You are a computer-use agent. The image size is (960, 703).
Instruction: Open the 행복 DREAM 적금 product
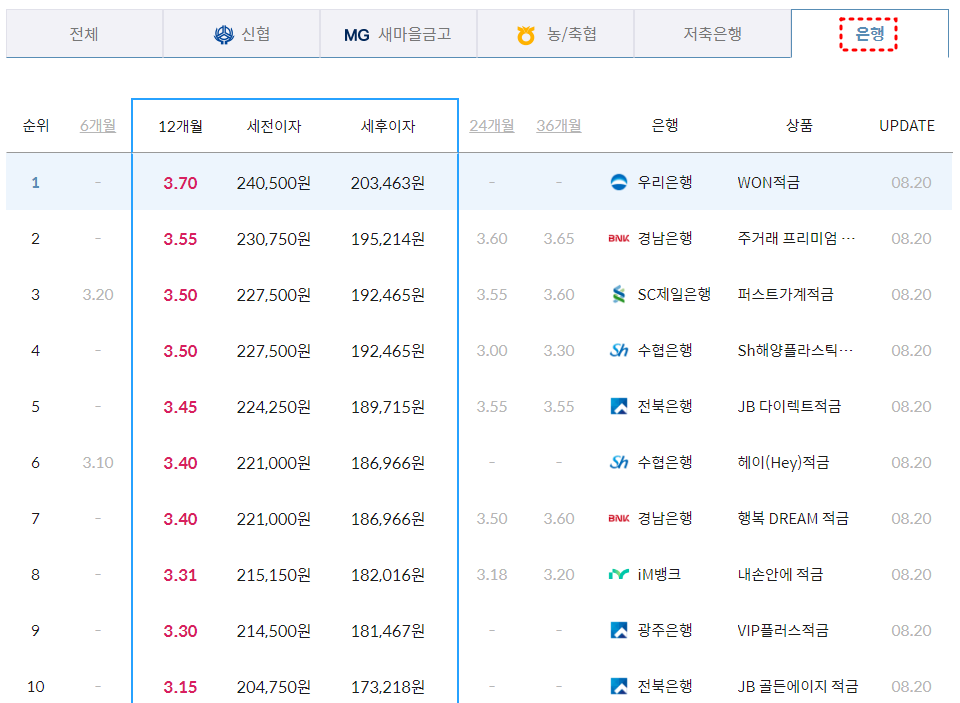(x=793, y=519)
